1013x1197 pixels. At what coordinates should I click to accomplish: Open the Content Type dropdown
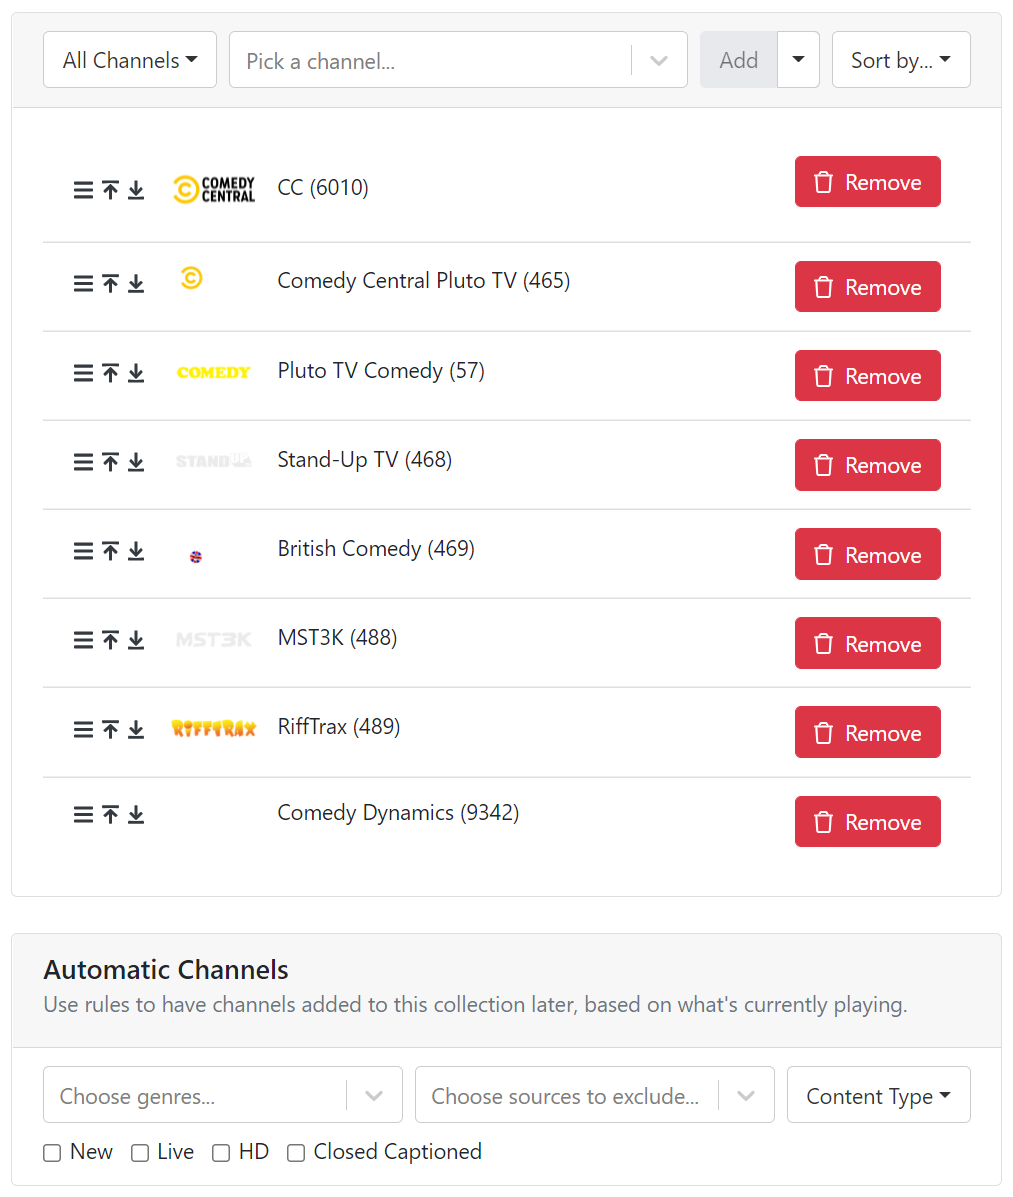878,1095
